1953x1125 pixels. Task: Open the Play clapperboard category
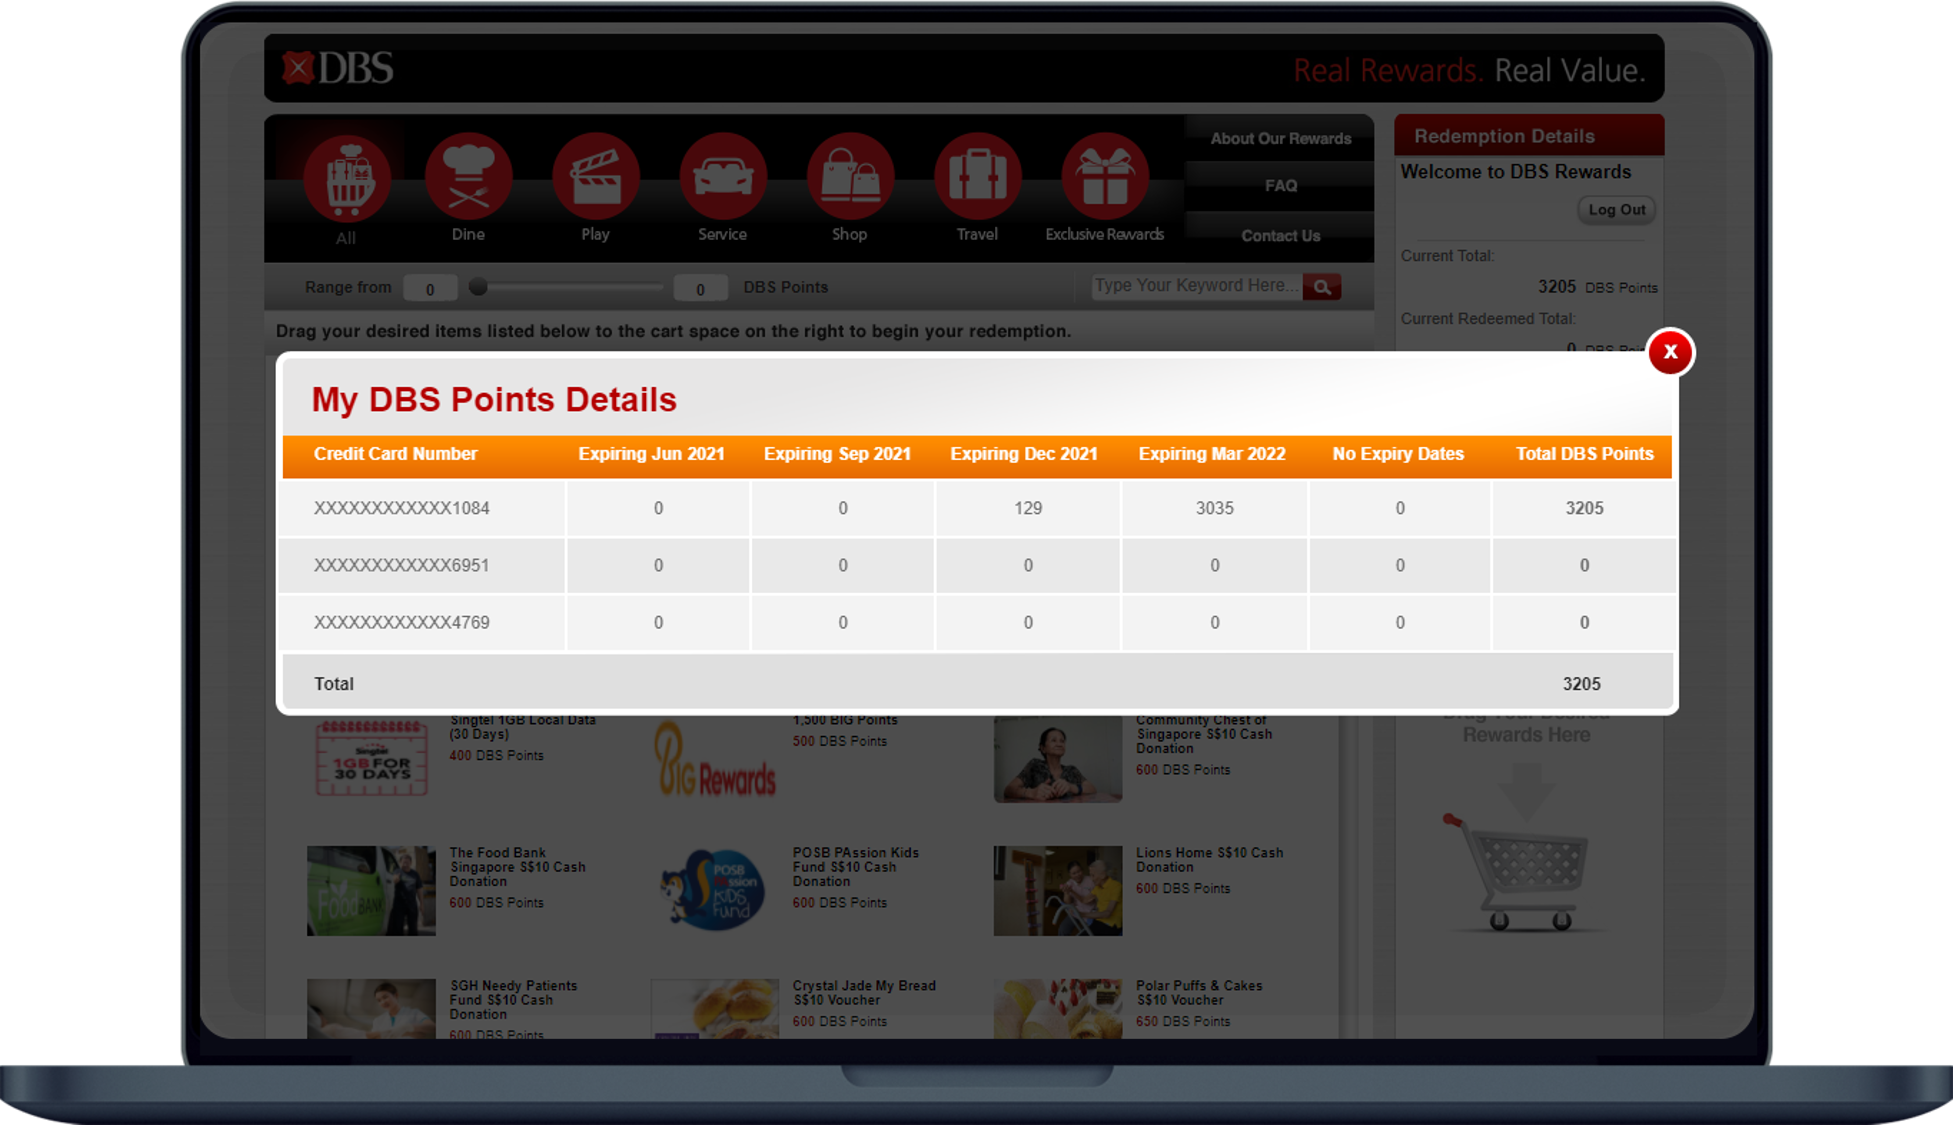click(x=595, y=177)
